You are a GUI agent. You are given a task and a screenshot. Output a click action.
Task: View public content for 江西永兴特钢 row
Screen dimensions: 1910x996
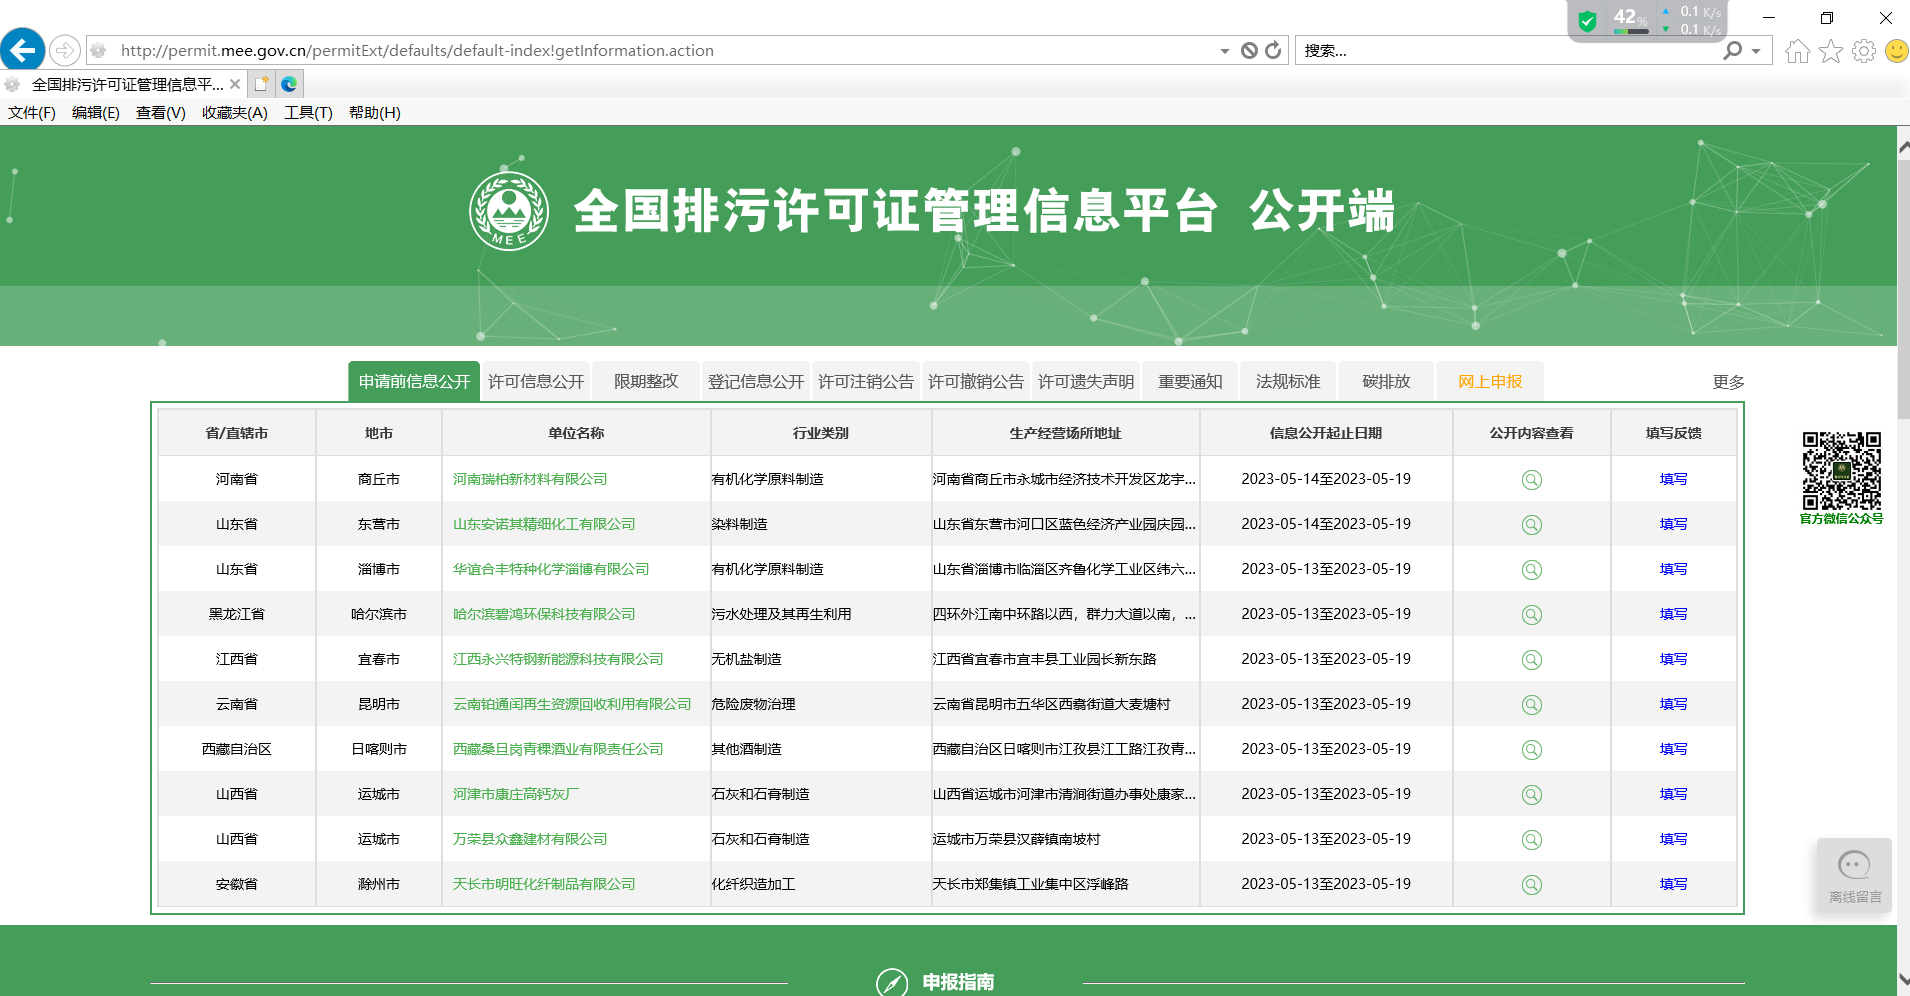click(x=1531, y=660)
